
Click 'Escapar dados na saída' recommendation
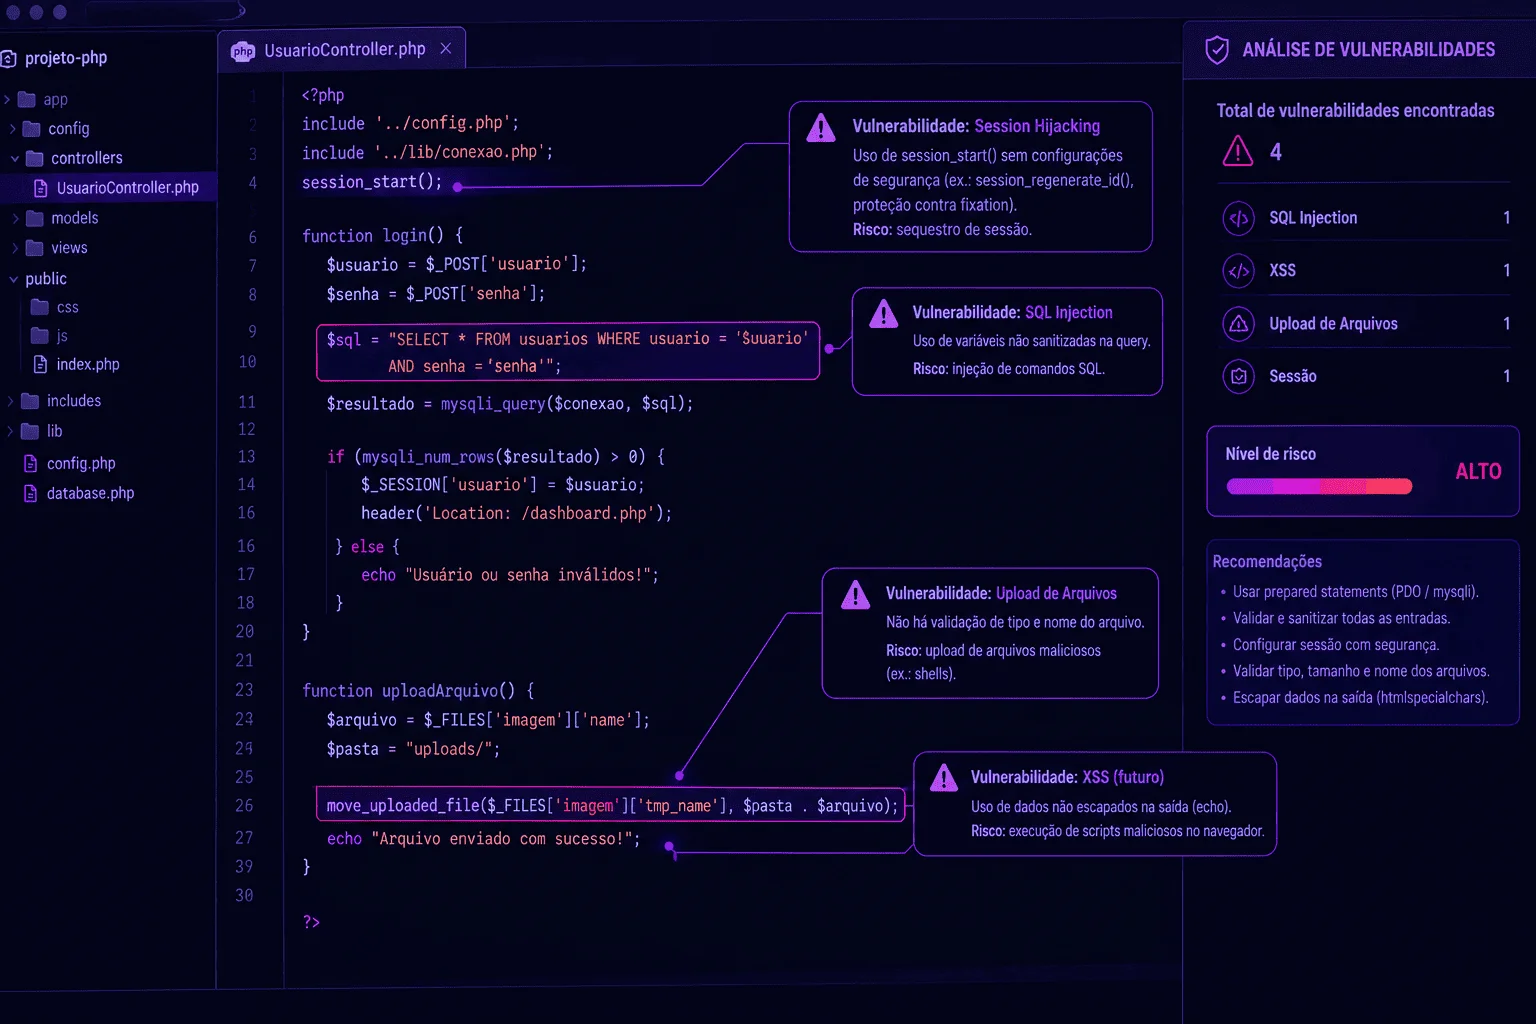pos(1360,698)
